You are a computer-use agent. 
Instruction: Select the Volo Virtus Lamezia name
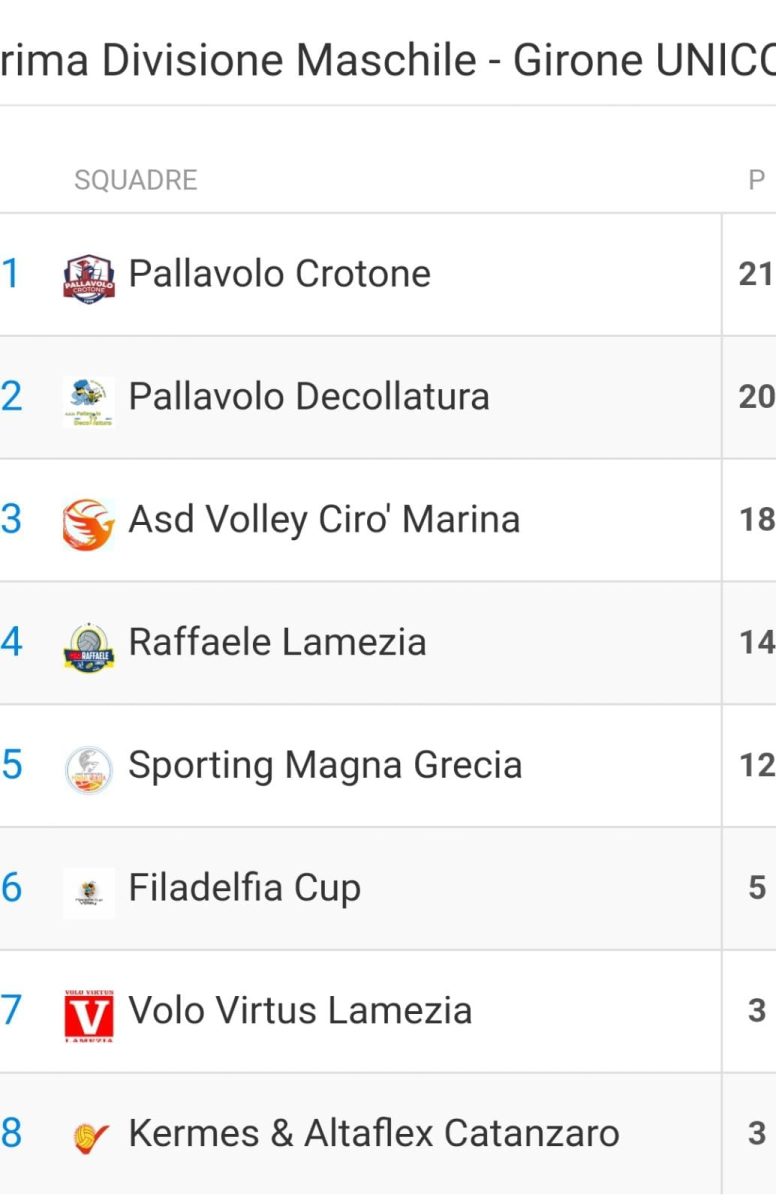click(x=300, y=1011)
